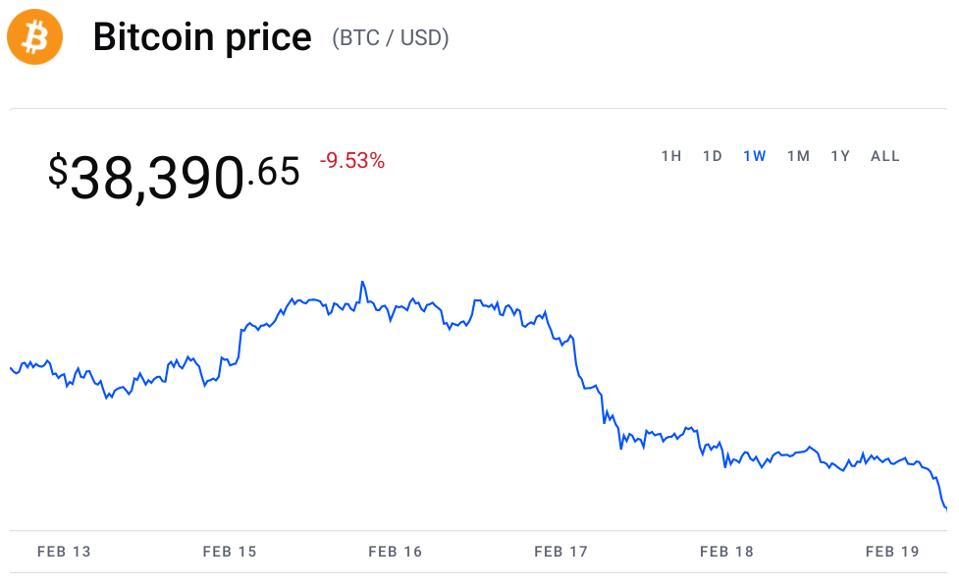Click the Bitcoin price heading
Viewport: 959px width, 587px height.
pyautogui.click(x=202, y=38)
